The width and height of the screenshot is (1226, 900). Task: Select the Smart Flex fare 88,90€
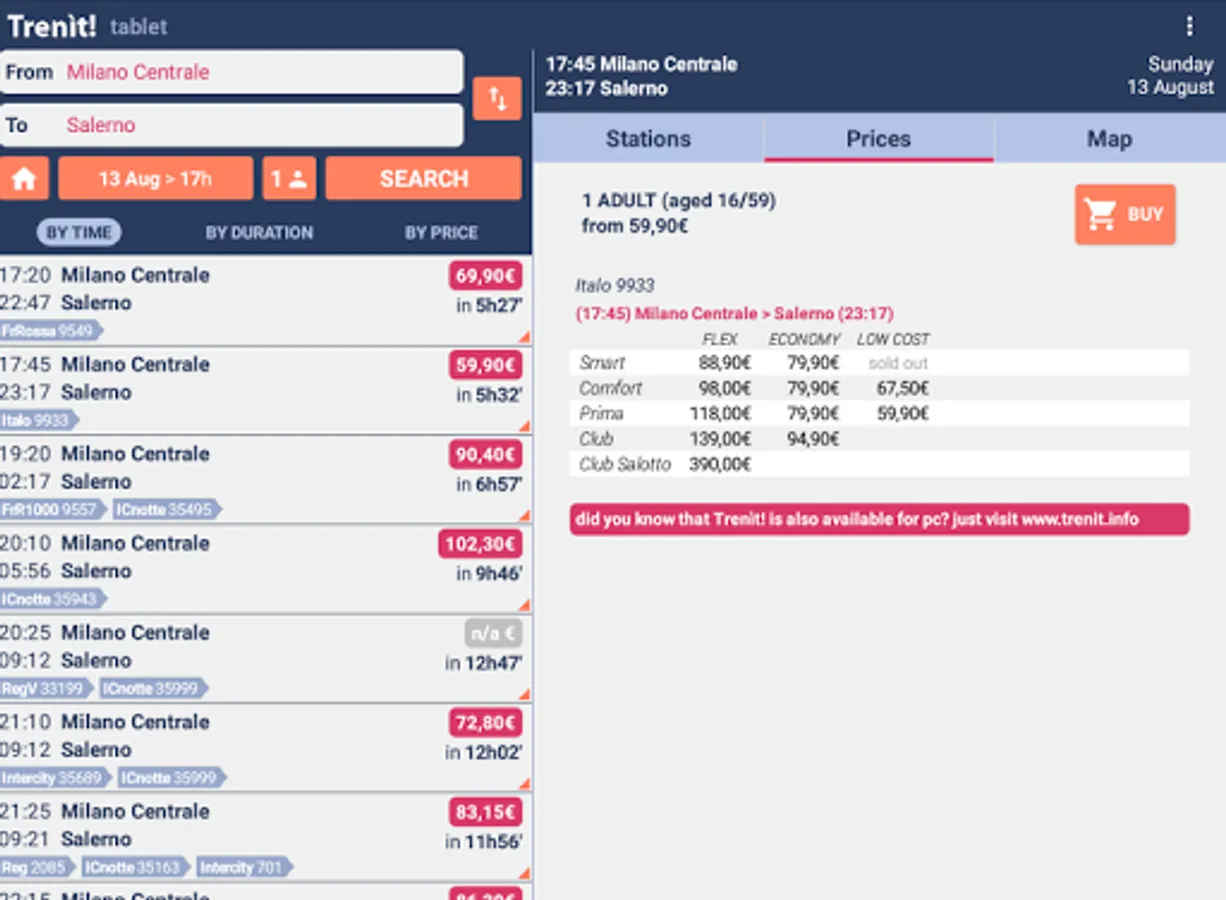725,362
